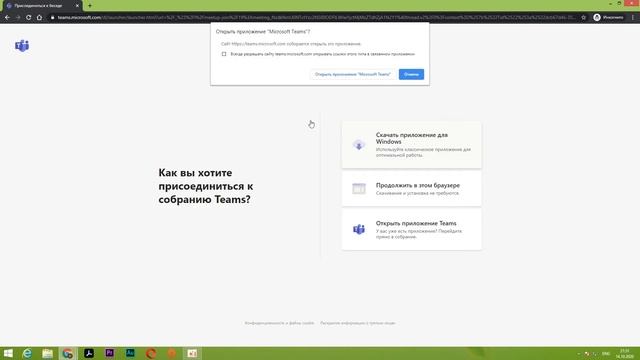Launch Adobe Premiere Pro from the taskbar
Screen dimensions: 640x360
coord(109,353)
